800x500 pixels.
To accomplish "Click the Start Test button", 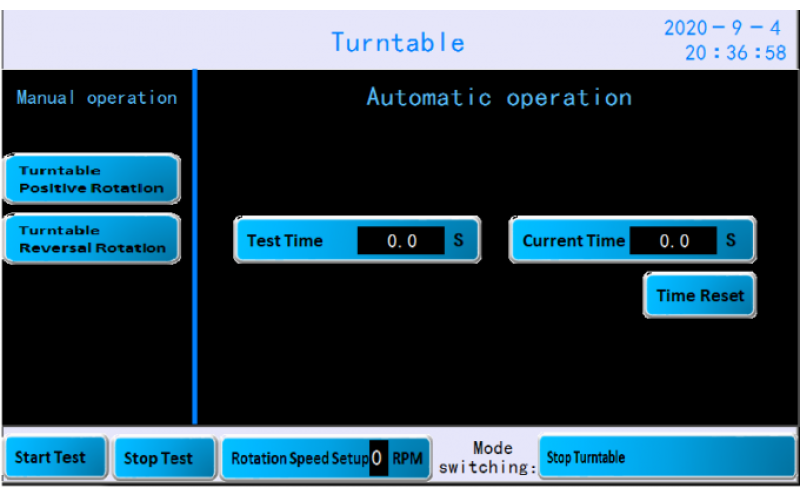I will (56, 457).
